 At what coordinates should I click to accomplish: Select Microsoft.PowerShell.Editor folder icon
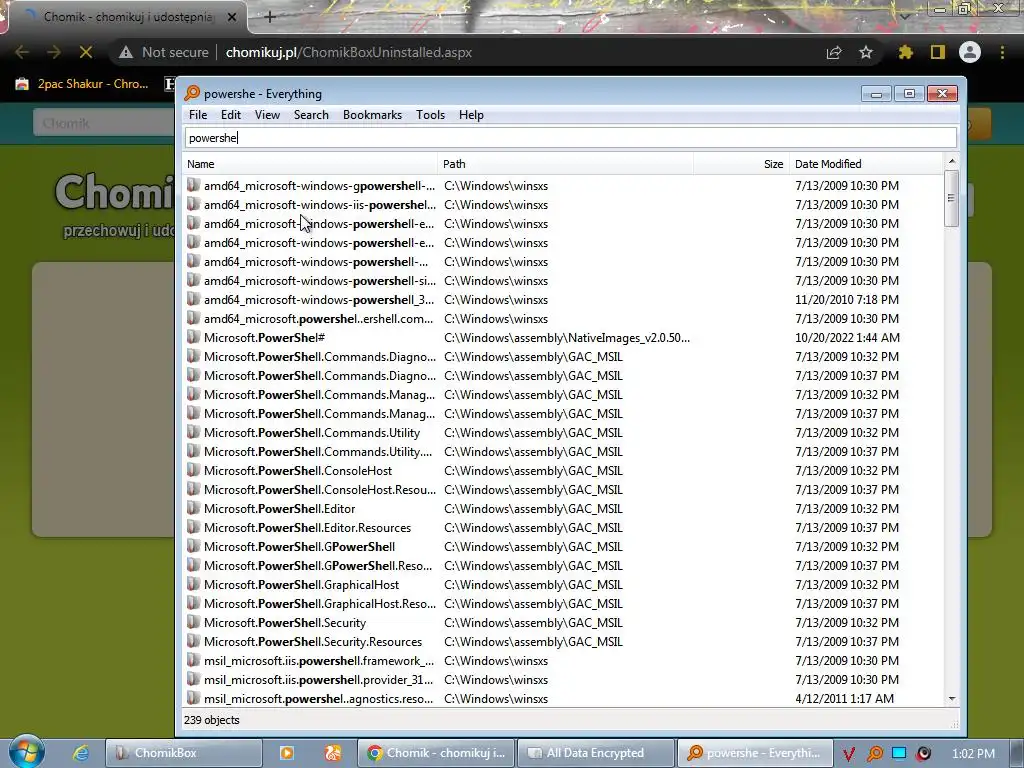pos(193,508)
